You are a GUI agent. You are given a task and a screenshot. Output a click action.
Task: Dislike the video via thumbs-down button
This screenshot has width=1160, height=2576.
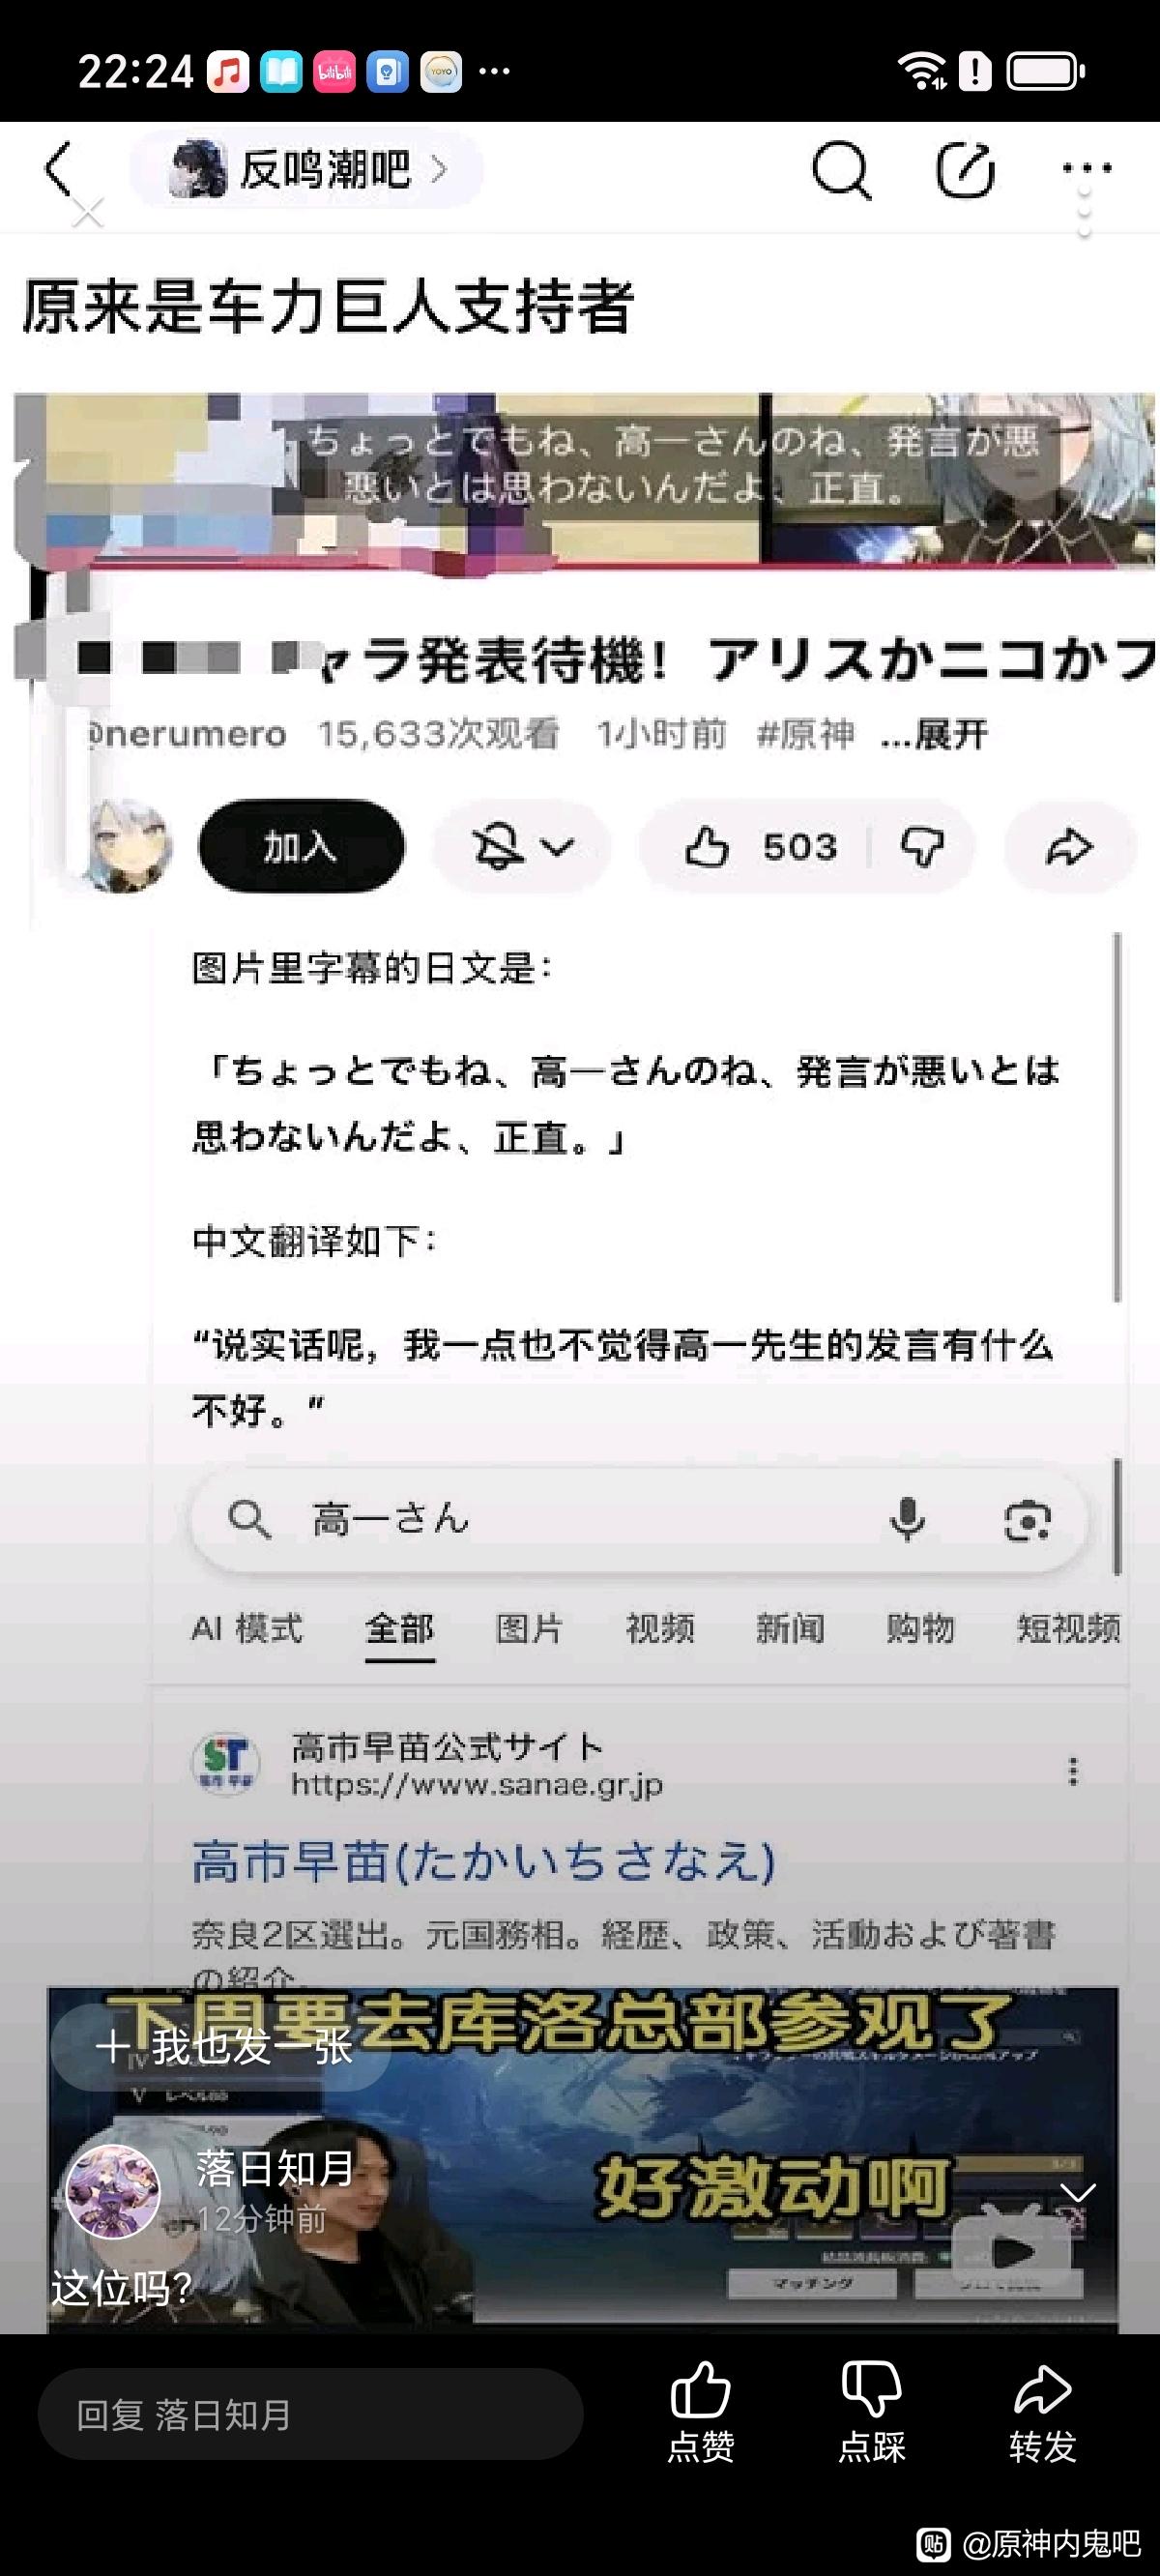[x=922, y=848]
